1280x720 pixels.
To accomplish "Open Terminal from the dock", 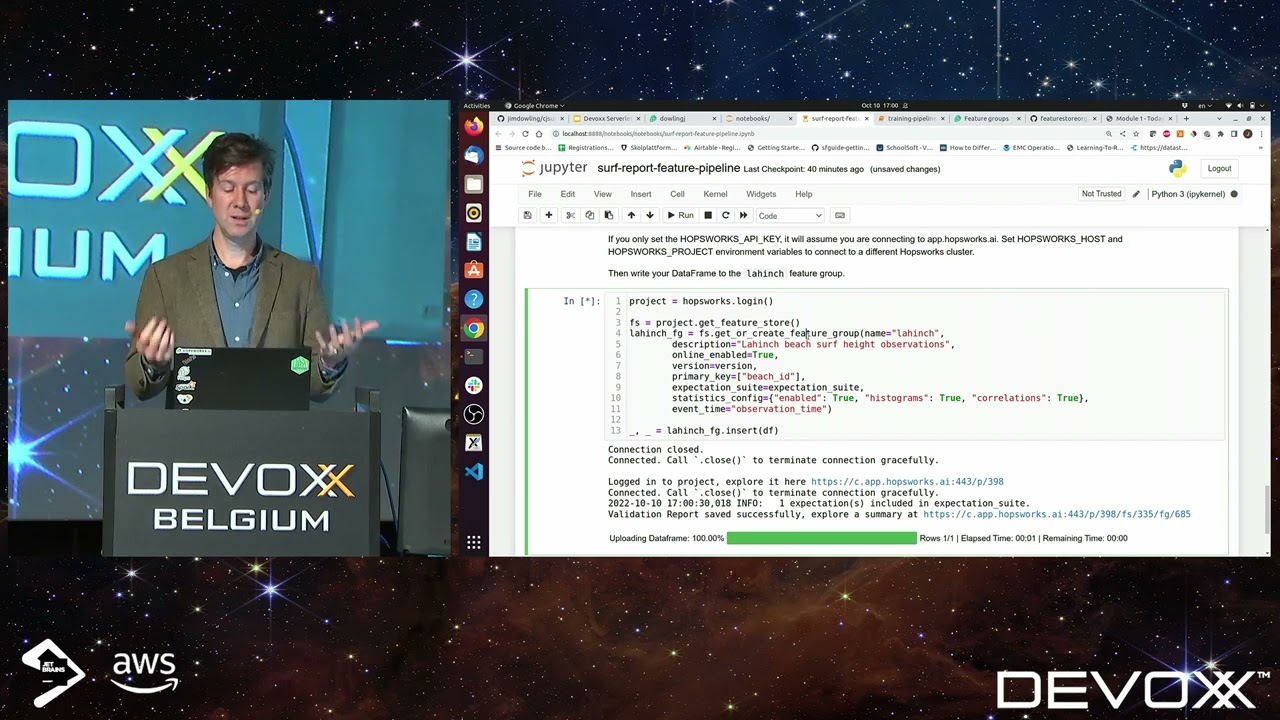I will (x=474, y=357).
